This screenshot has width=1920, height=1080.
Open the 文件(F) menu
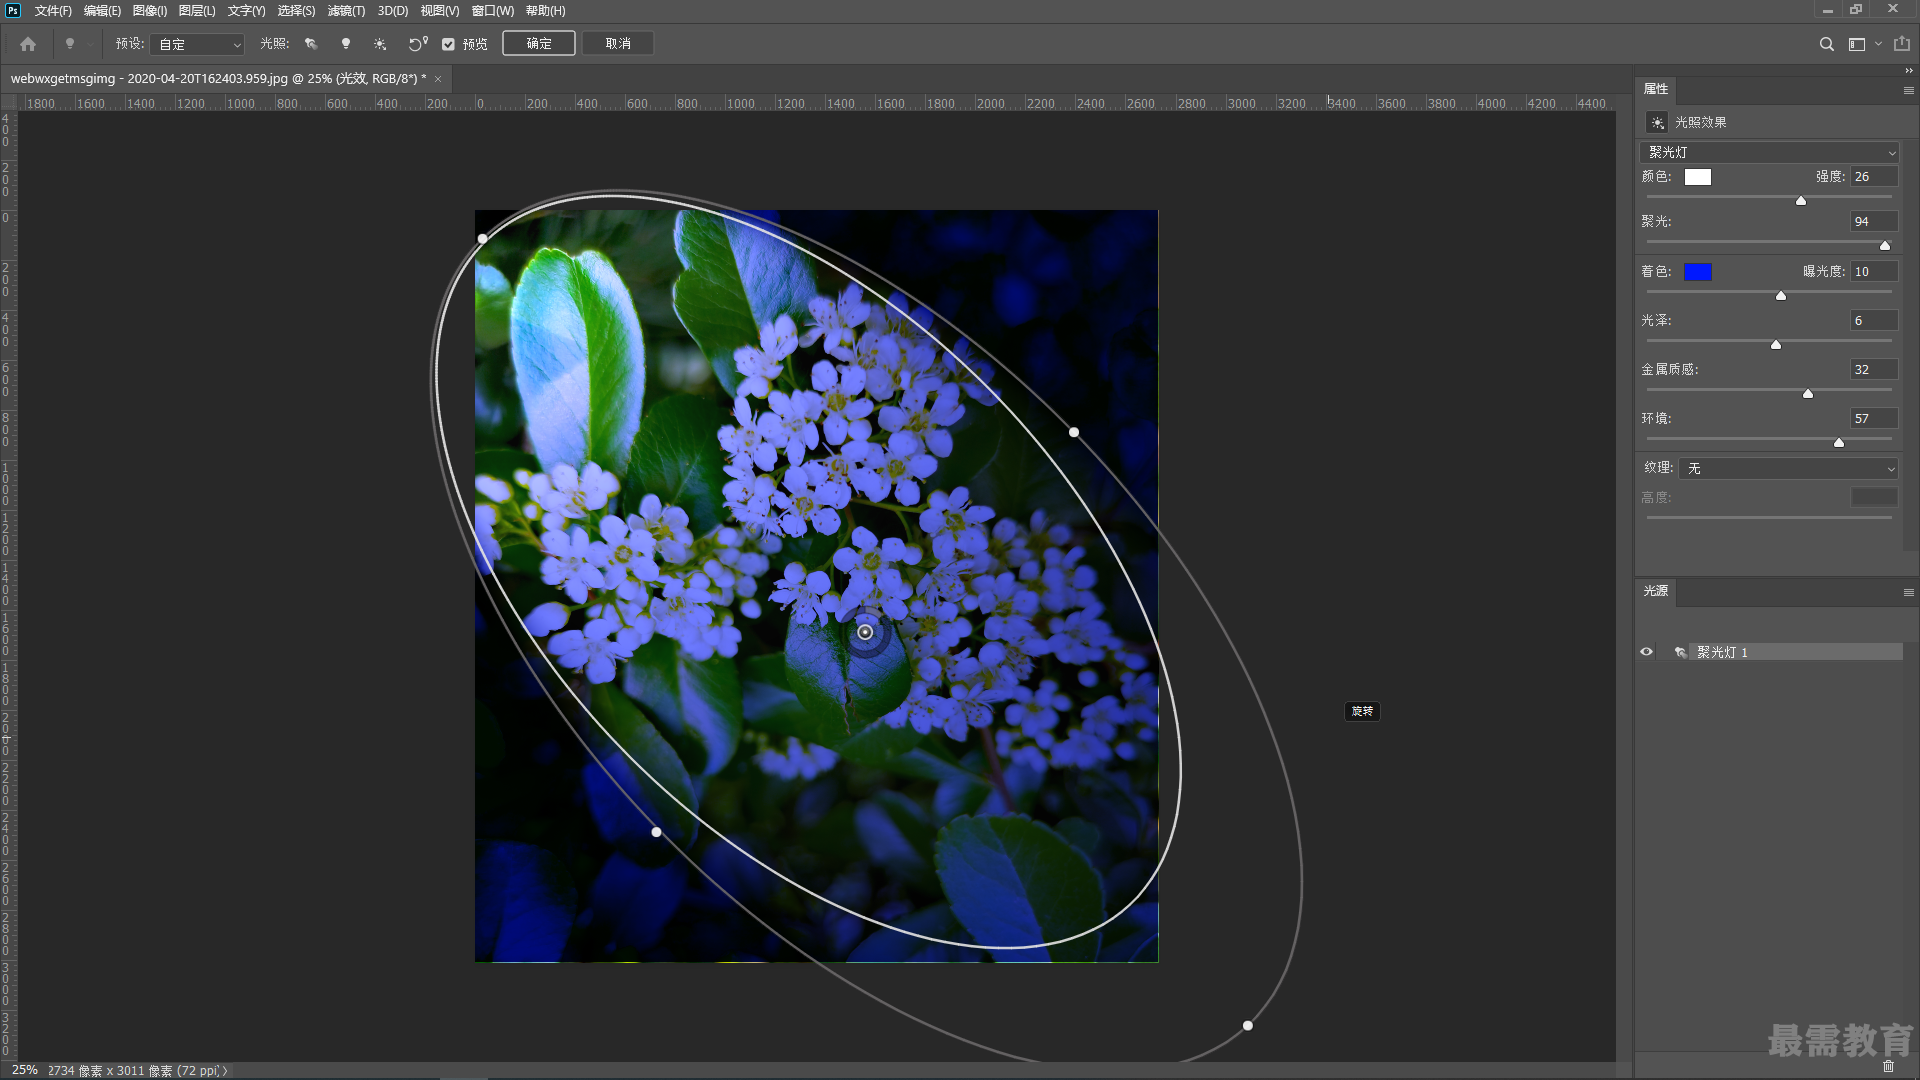(53, 11)
